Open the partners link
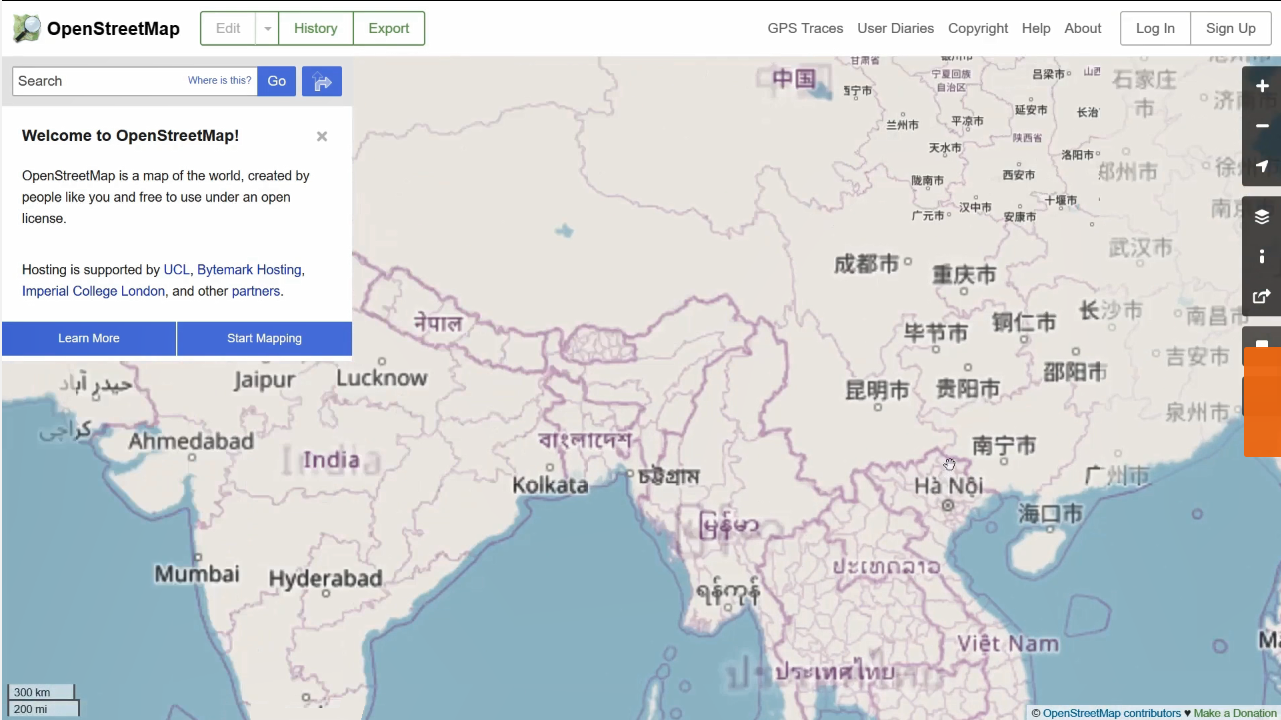 pyautogui.click(x=256, y=291)
